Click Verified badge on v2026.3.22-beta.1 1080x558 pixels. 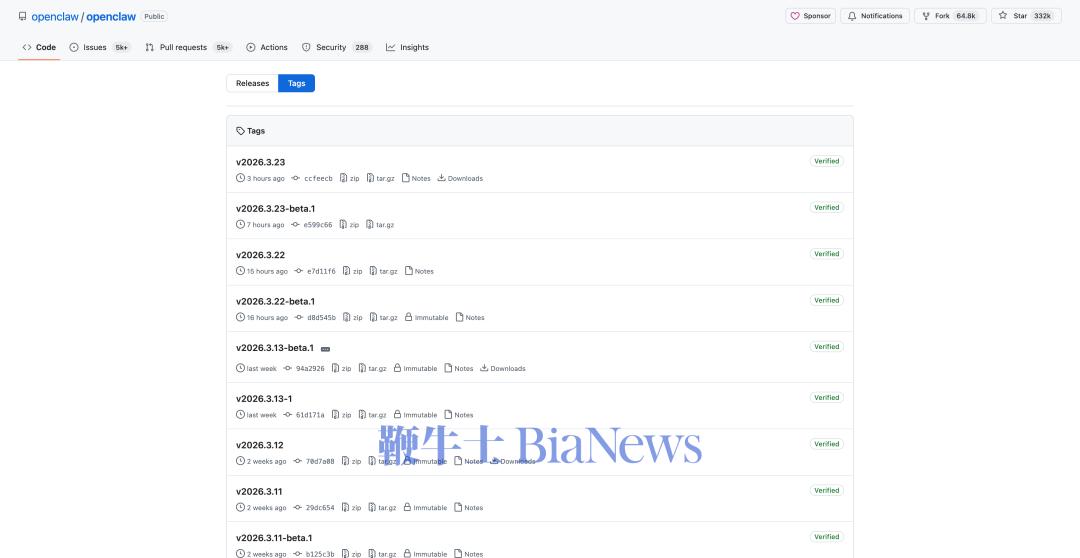point(826,300)
